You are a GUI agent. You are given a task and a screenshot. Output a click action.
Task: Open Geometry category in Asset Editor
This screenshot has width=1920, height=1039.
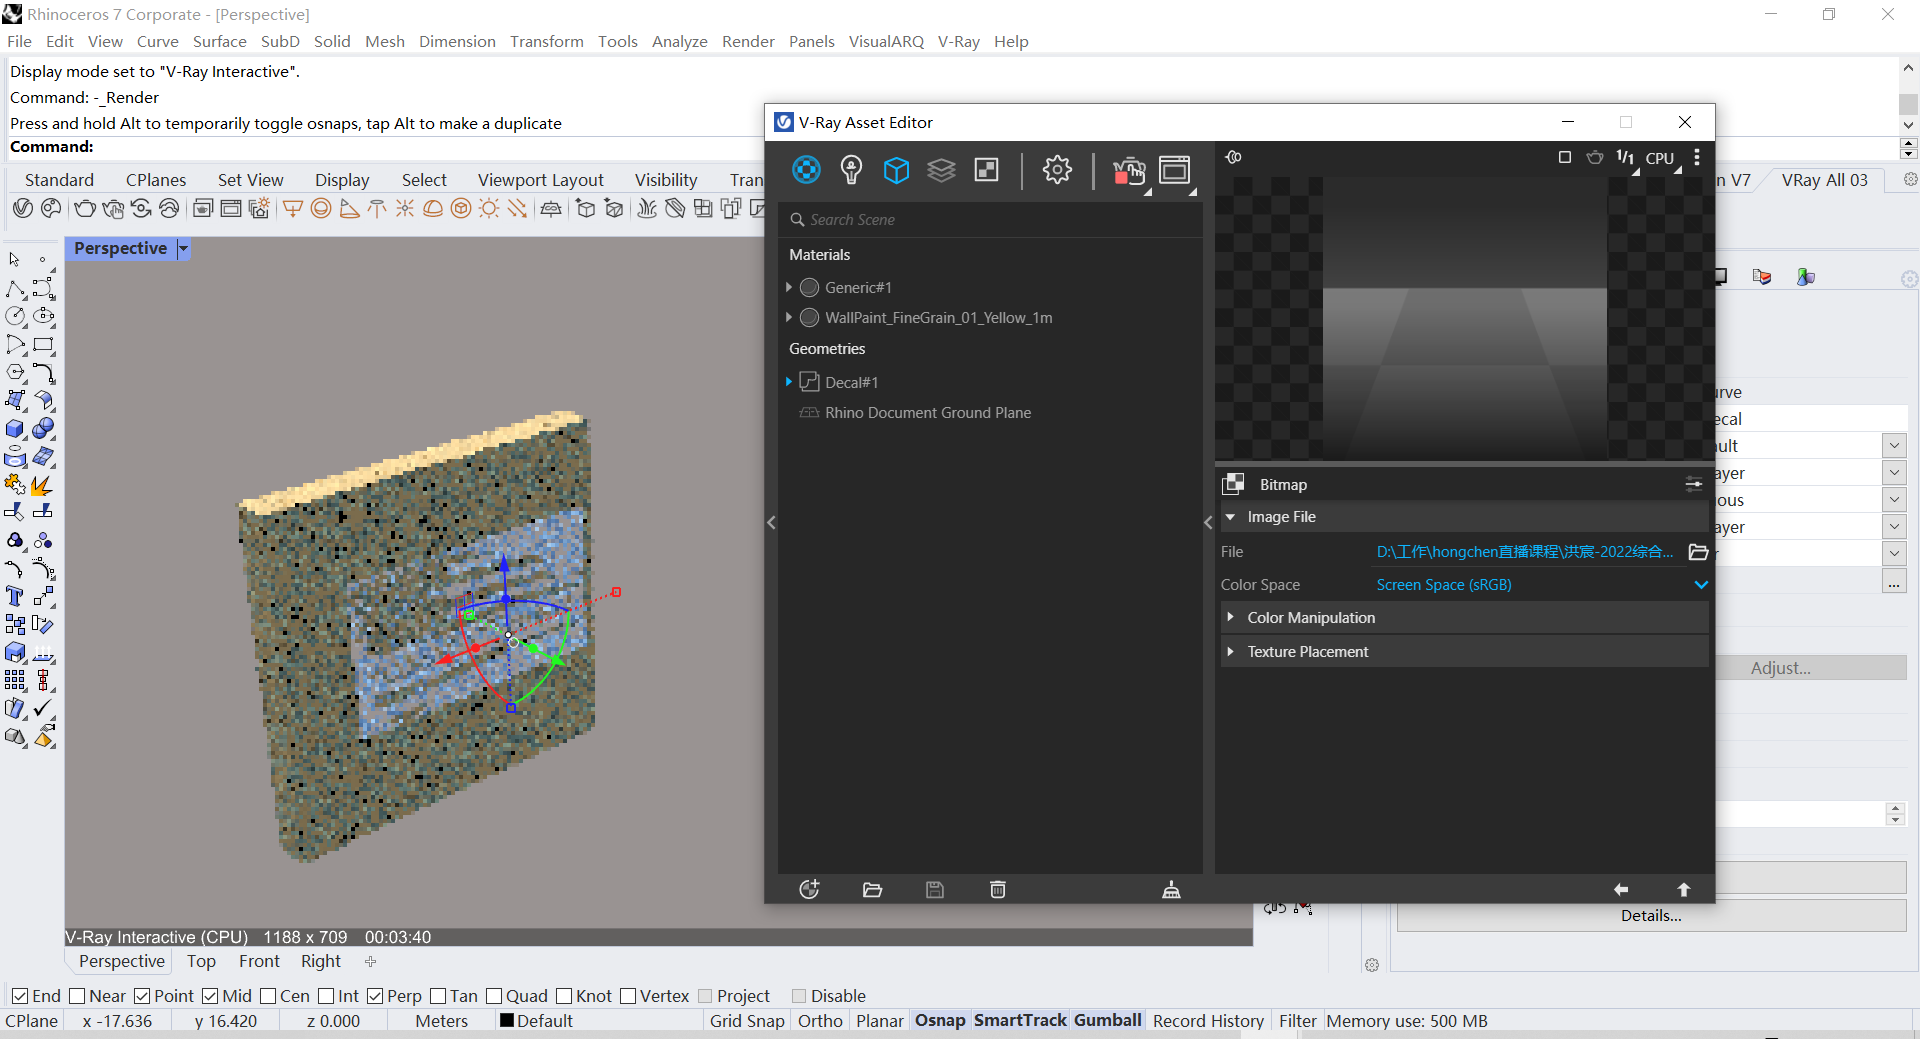coord(896,170)
